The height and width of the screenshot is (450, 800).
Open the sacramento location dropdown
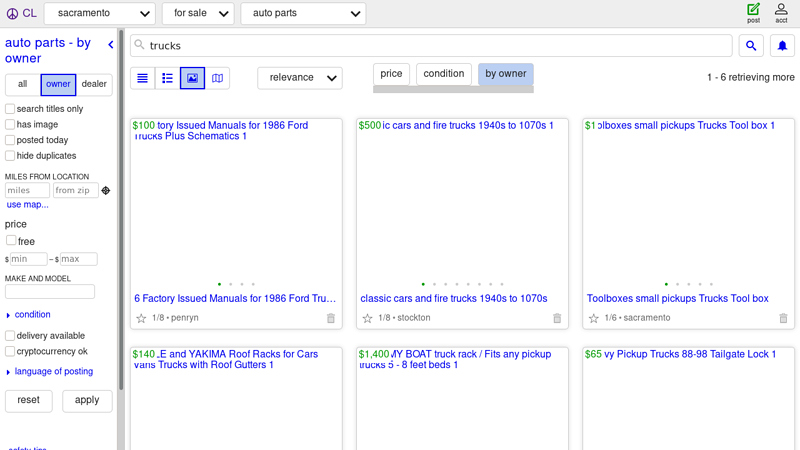click(x=104, y=14)
